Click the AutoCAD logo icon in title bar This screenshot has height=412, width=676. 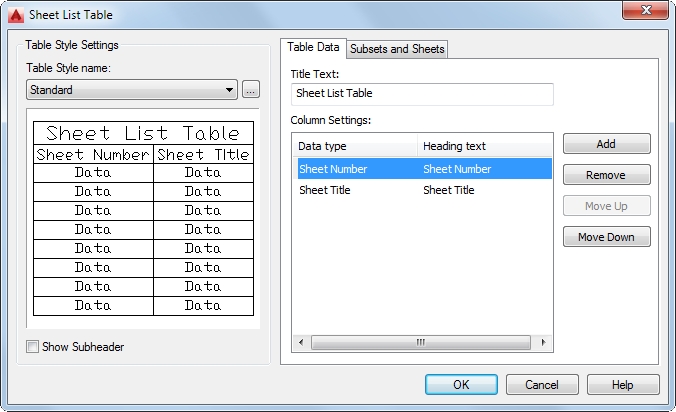16,15
